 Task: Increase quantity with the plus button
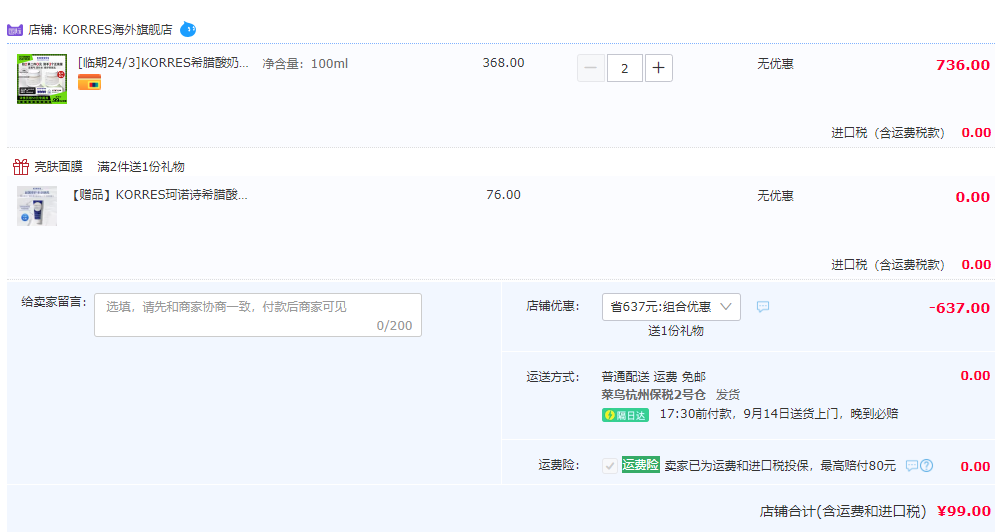pyautogui.click(x=659, y=68)
